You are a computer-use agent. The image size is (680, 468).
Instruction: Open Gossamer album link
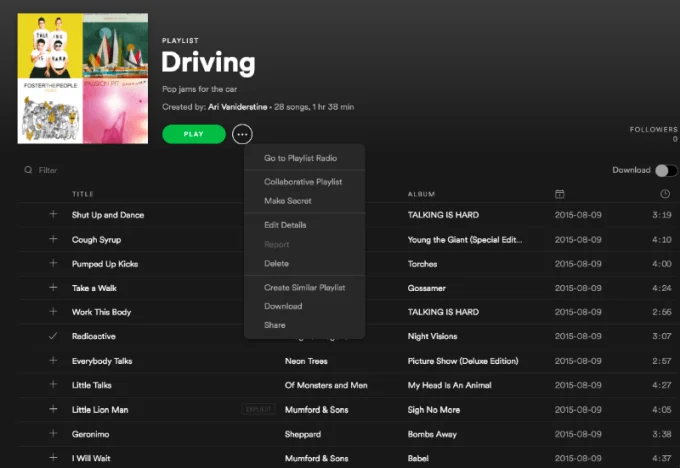click(x=426, y=288)
